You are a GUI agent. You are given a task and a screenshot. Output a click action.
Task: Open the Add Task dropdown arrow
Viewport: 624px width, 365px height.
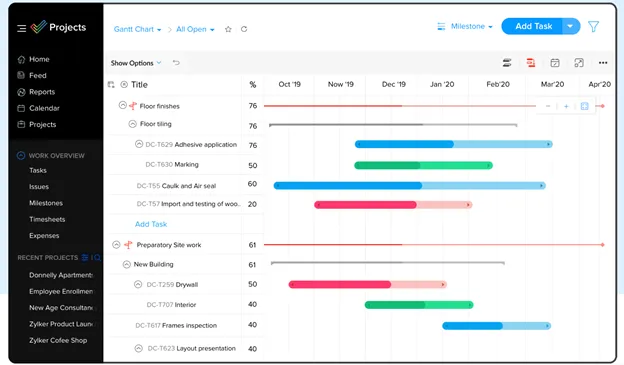570,26
